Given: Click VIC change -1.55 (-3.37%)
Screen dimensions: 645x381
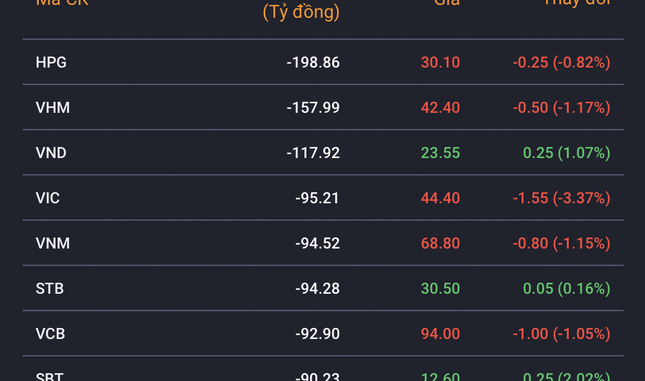Looking at the screenshot, I should click(561, 198).
